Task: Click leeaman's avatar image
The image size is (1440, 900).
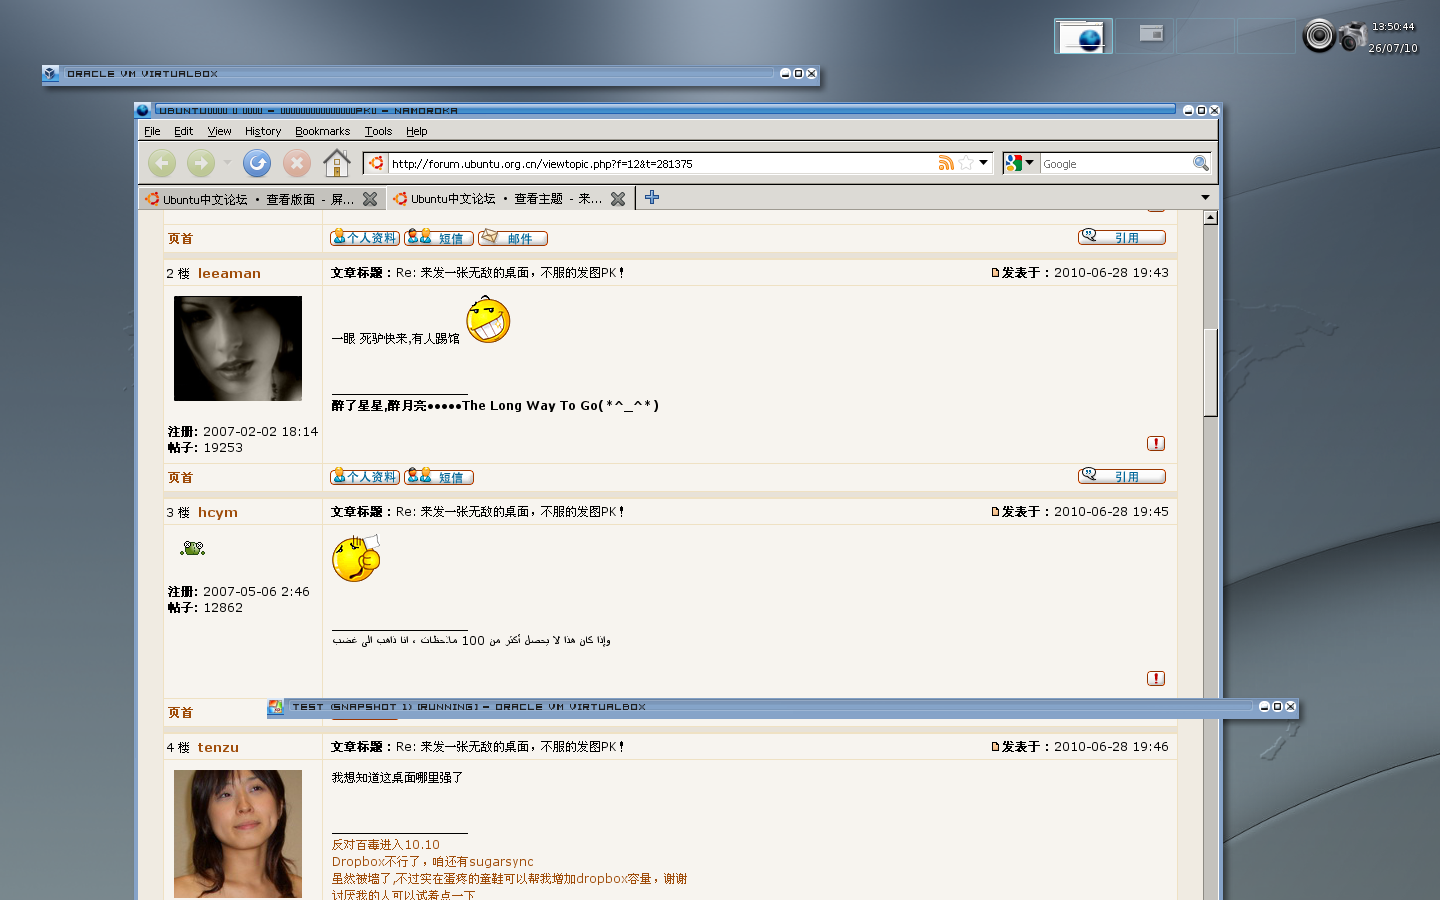Action: point(238,348)
